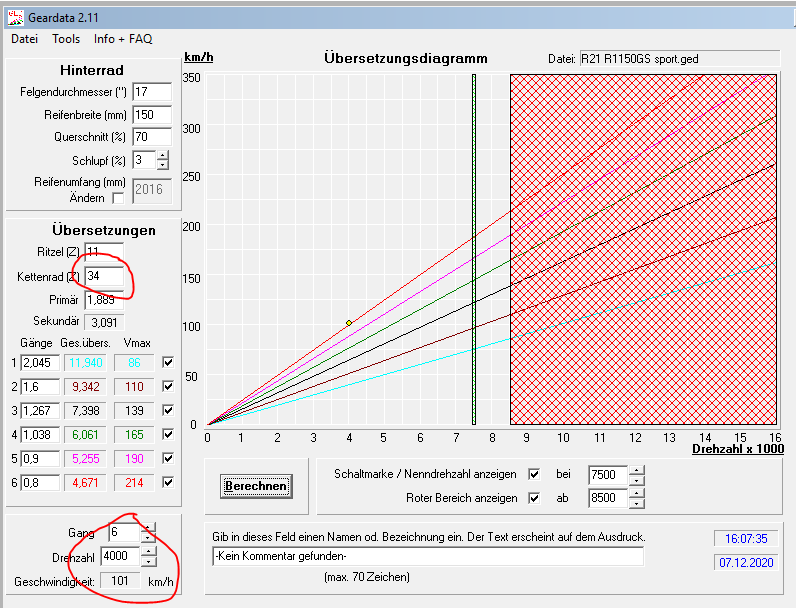This screenshot has height=608, width=796.
Task: Toggle Reifenumfang Ändern checkbox
Action: pyautogui.click(x=119, y=198)
